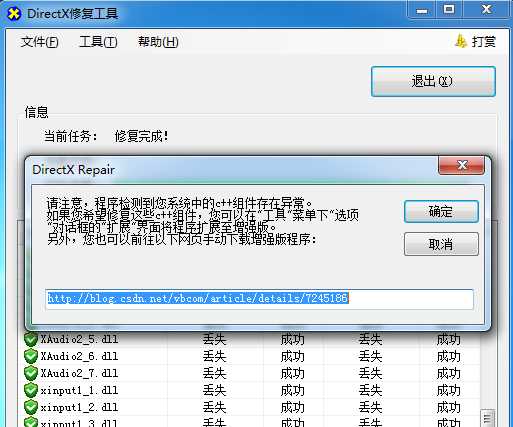The image size is (513, 427).
Task: Click shield icon beside XAudio2_5.dll
Action: 31,339
